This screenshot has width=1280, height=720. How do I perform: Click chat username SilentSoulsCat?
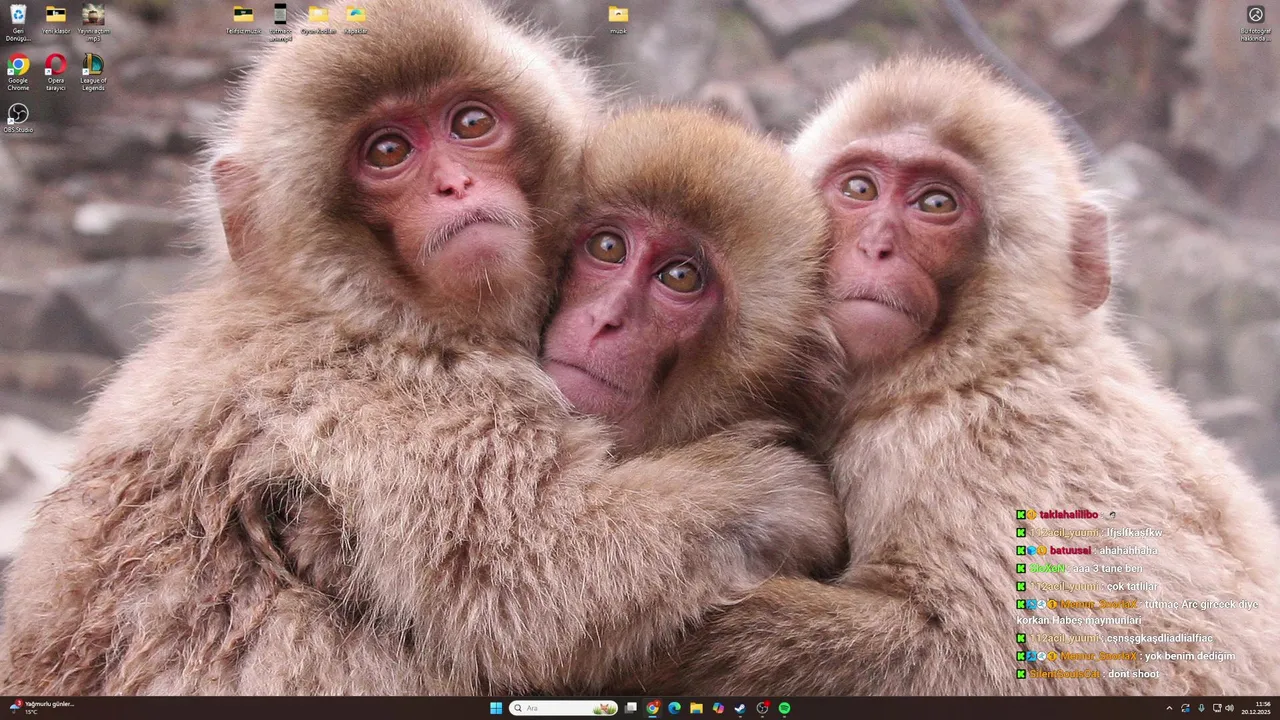[1065, 674]
